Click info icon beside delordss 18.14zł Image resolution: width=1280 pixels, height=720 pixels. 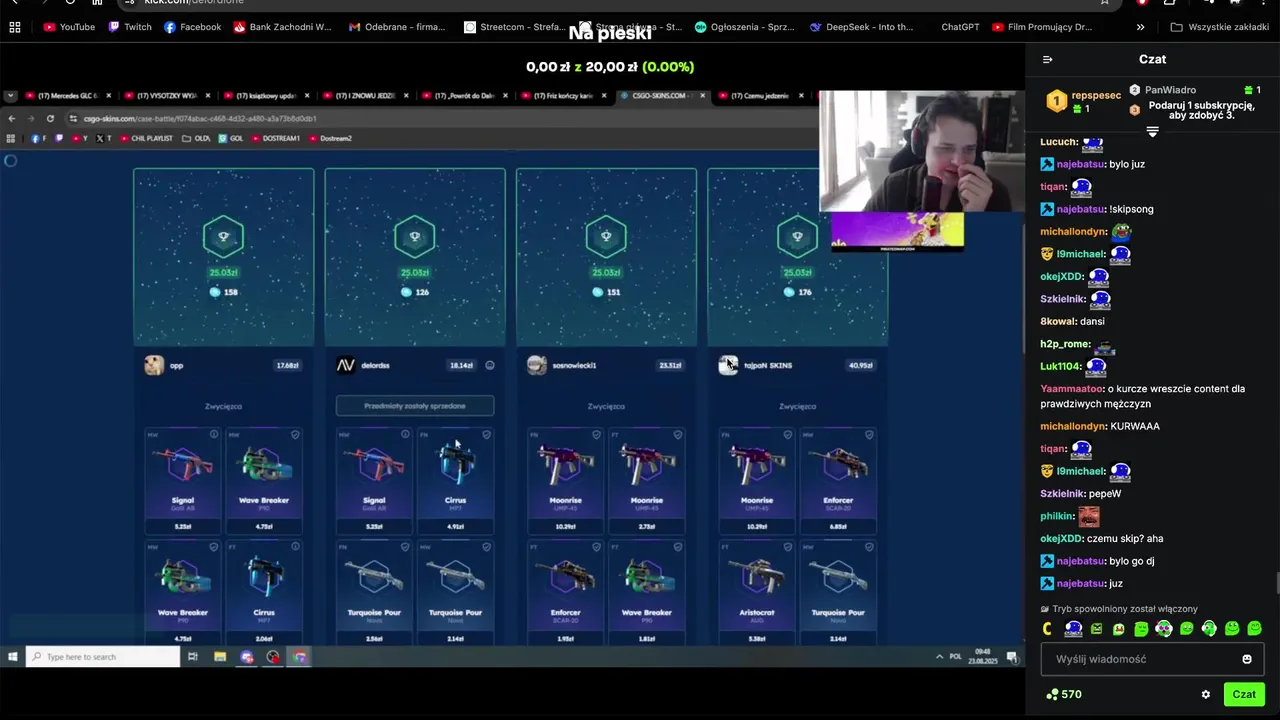coord(490,365)
